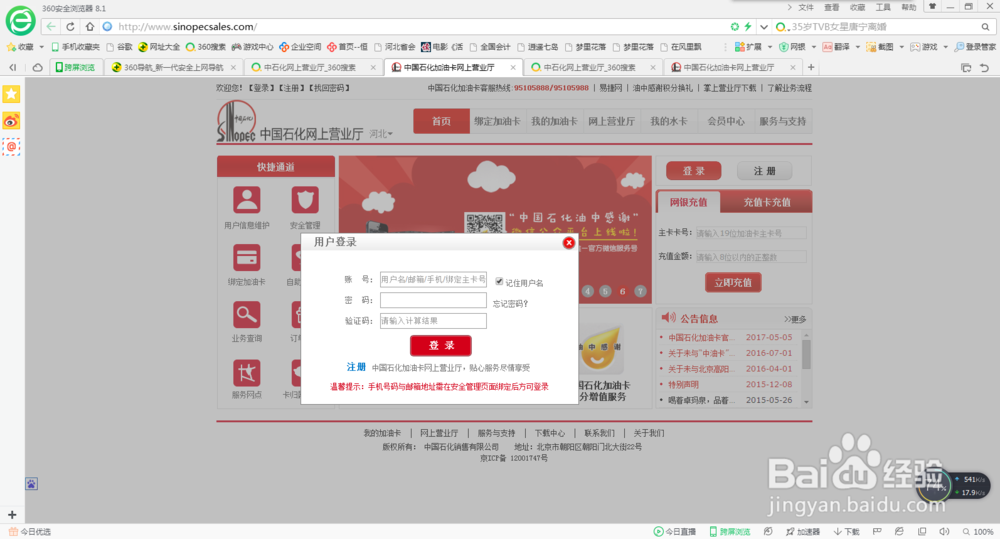The height and width of the screenshot is (539, 1000).
Task: Add sidebar app with plus icon
Action: coord(12,514)
